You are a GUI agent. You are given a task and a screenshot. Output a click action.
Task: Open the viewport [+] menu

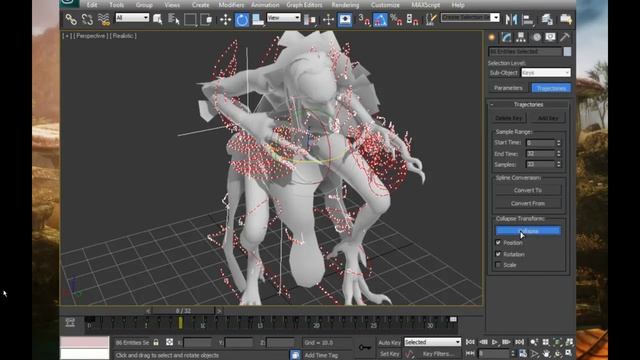tap(66, 36)
